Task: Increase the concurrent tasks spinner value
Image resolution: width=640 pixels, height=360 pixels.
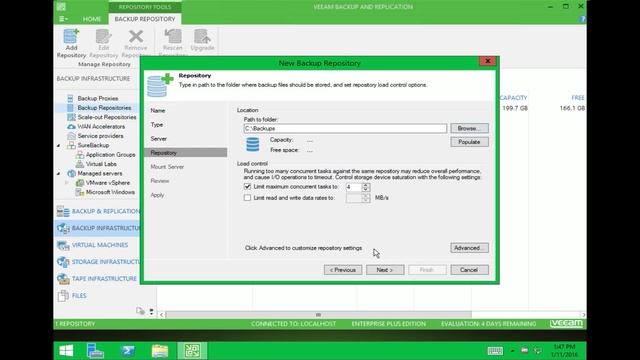Action: [x=366, y=185]
